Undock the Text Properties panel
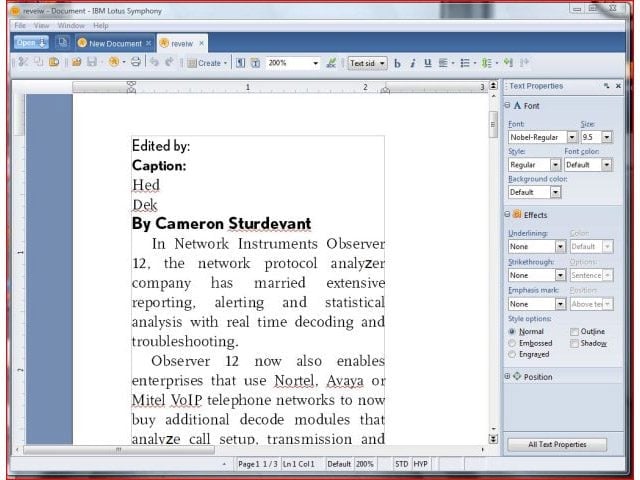 [x=607, y=86]
